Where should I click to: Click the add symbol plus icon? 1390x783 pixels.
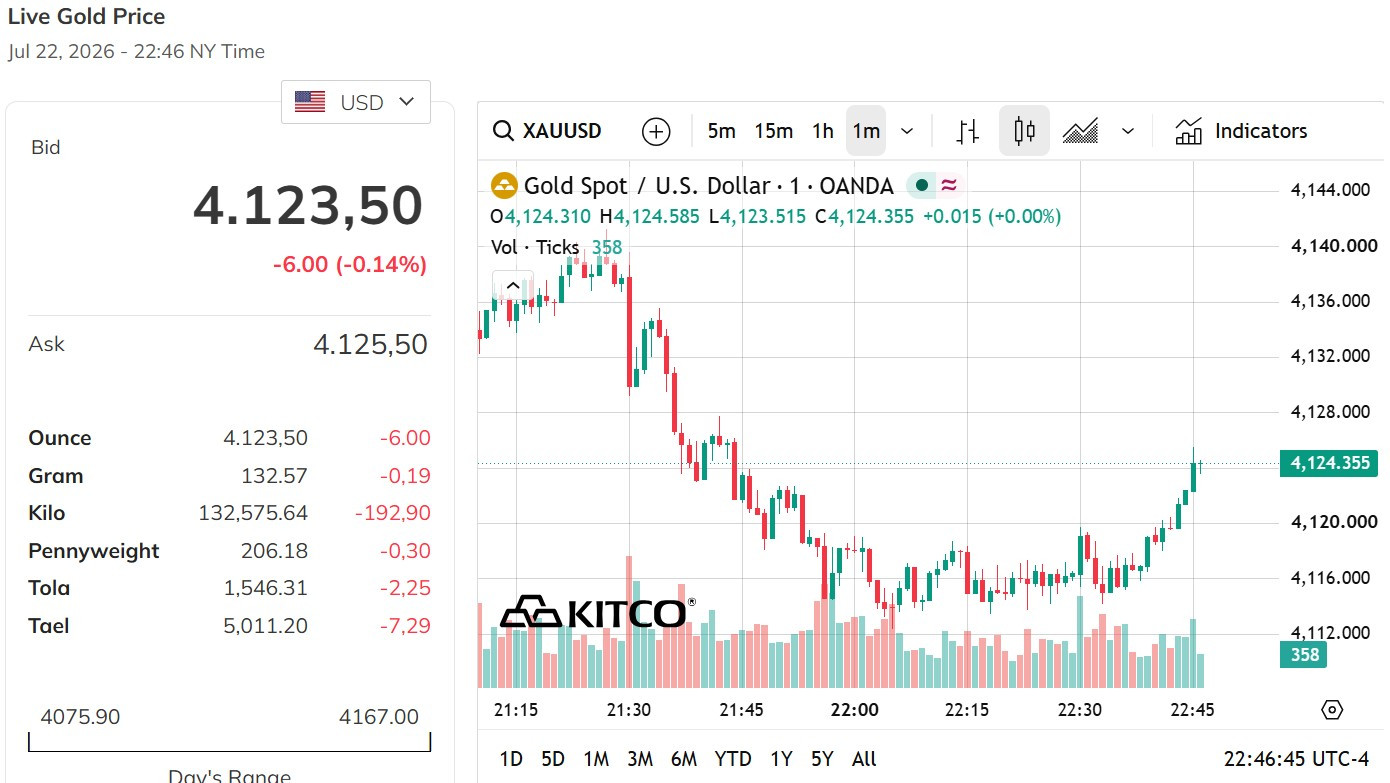656,131
